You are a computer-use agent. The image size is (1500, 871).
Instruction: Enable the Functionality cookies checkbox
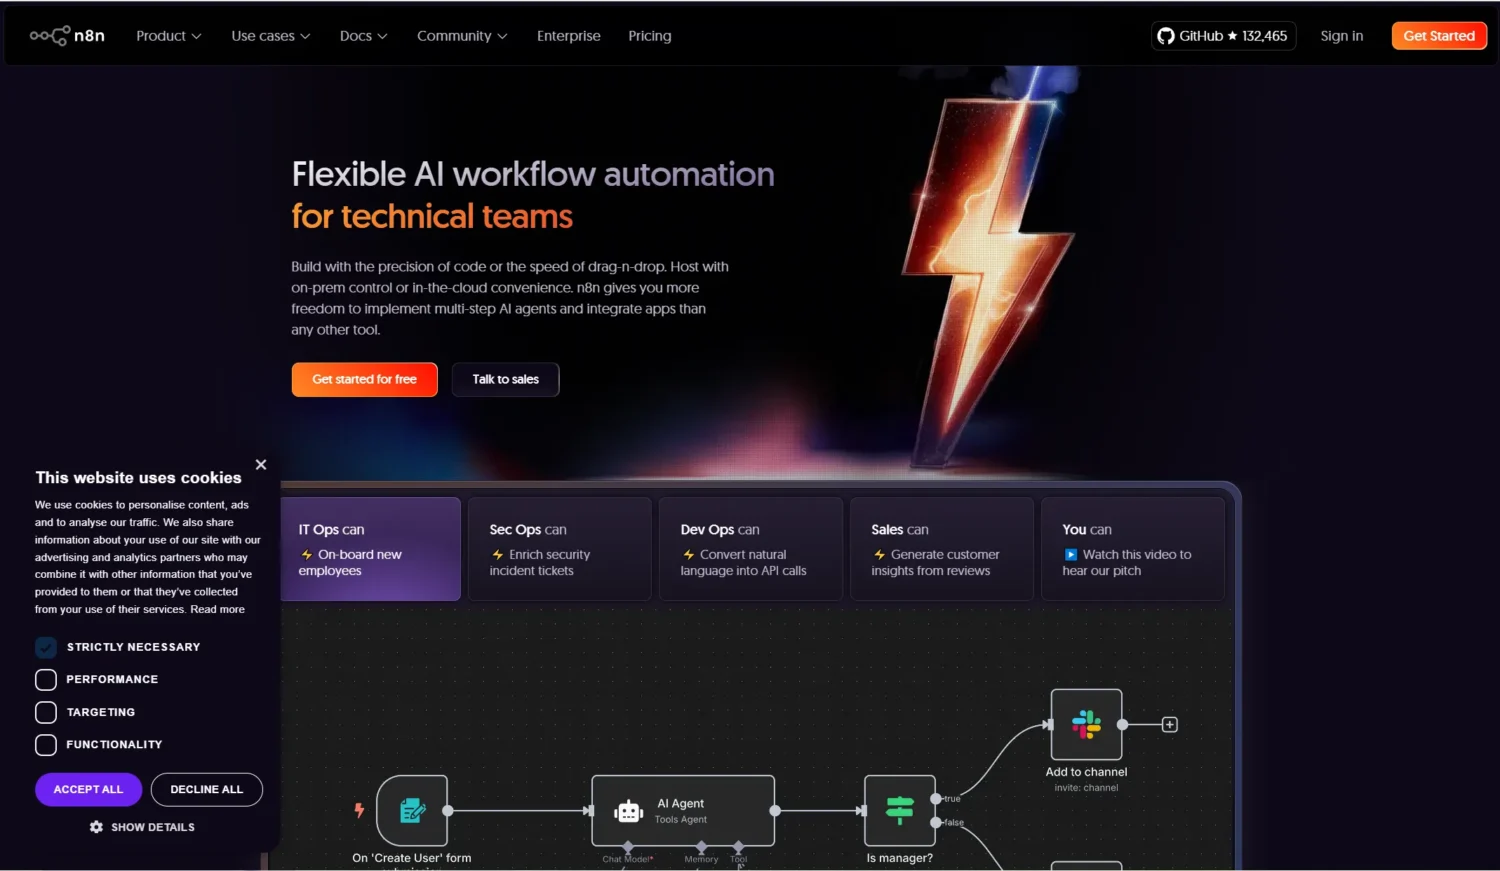point(45,744)
